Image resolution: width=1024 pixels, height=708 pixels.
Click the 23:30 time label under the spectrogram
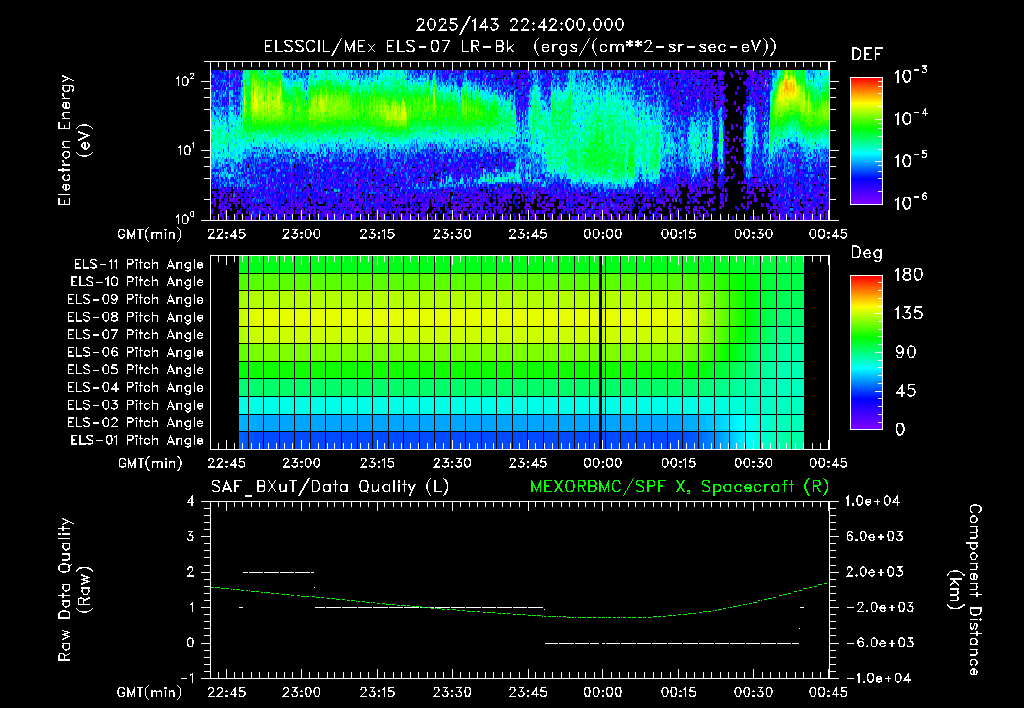click(452, 234)
